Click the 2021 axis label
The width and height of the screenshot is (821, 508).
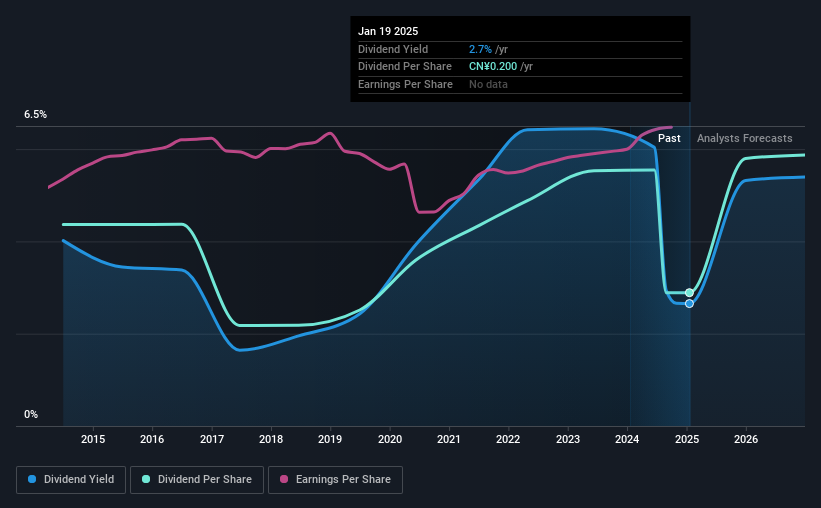click(x=449, y=439)
